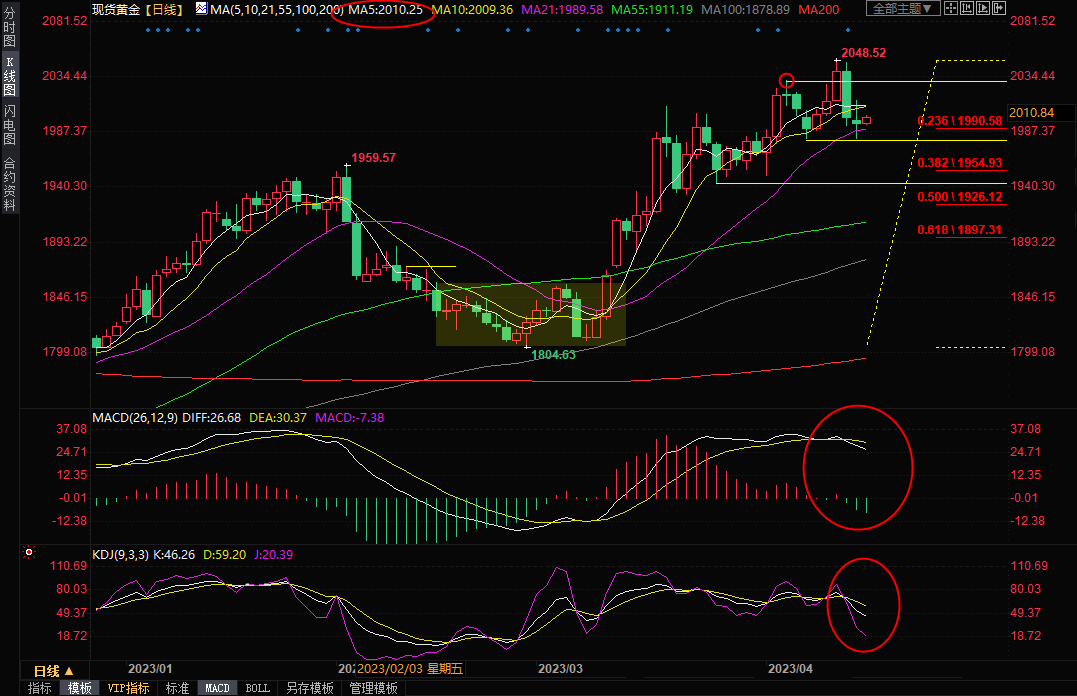This screenshot has width=1077, height=696.
Task: Click the 1959.57 peak label
Action: pos(374,157)
